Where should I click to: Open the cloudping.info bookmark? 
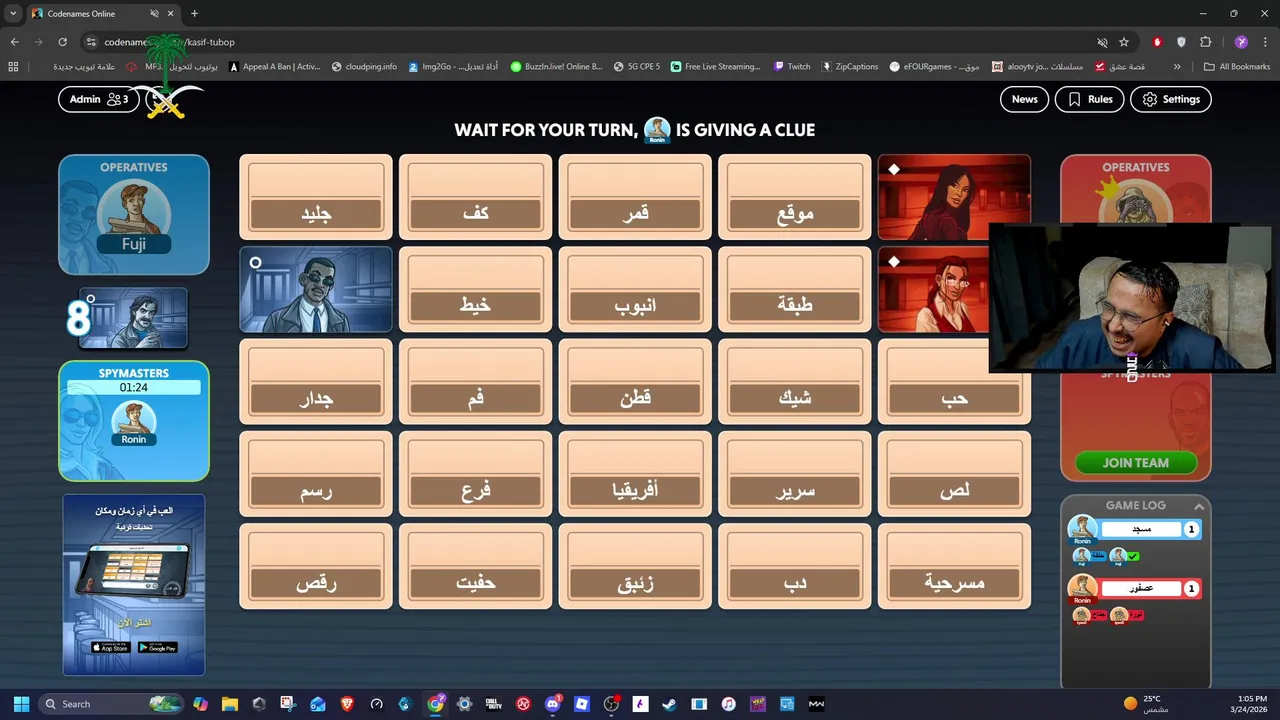click(364, 67)
